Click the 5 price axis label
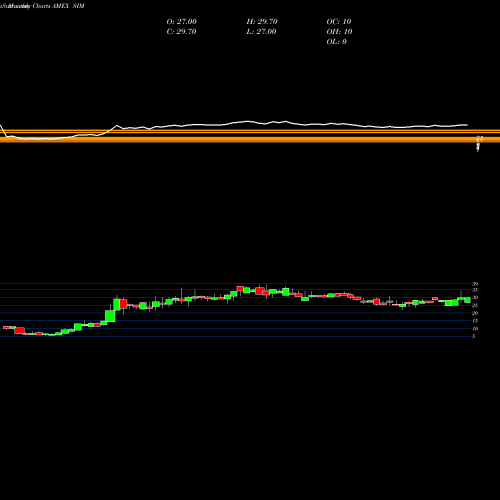Screen dimensions: 500x500 [474, 336]
